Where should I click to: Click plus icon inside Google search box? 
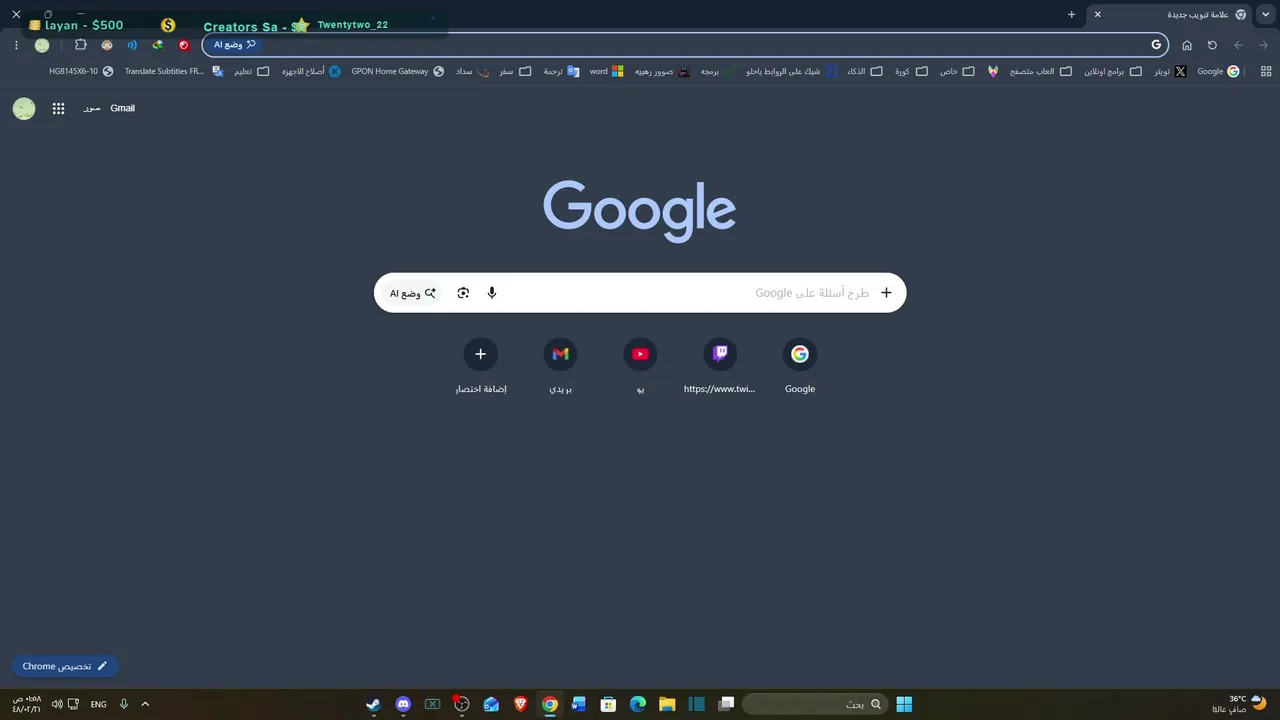pyautogui.click(x=886, y=293)
